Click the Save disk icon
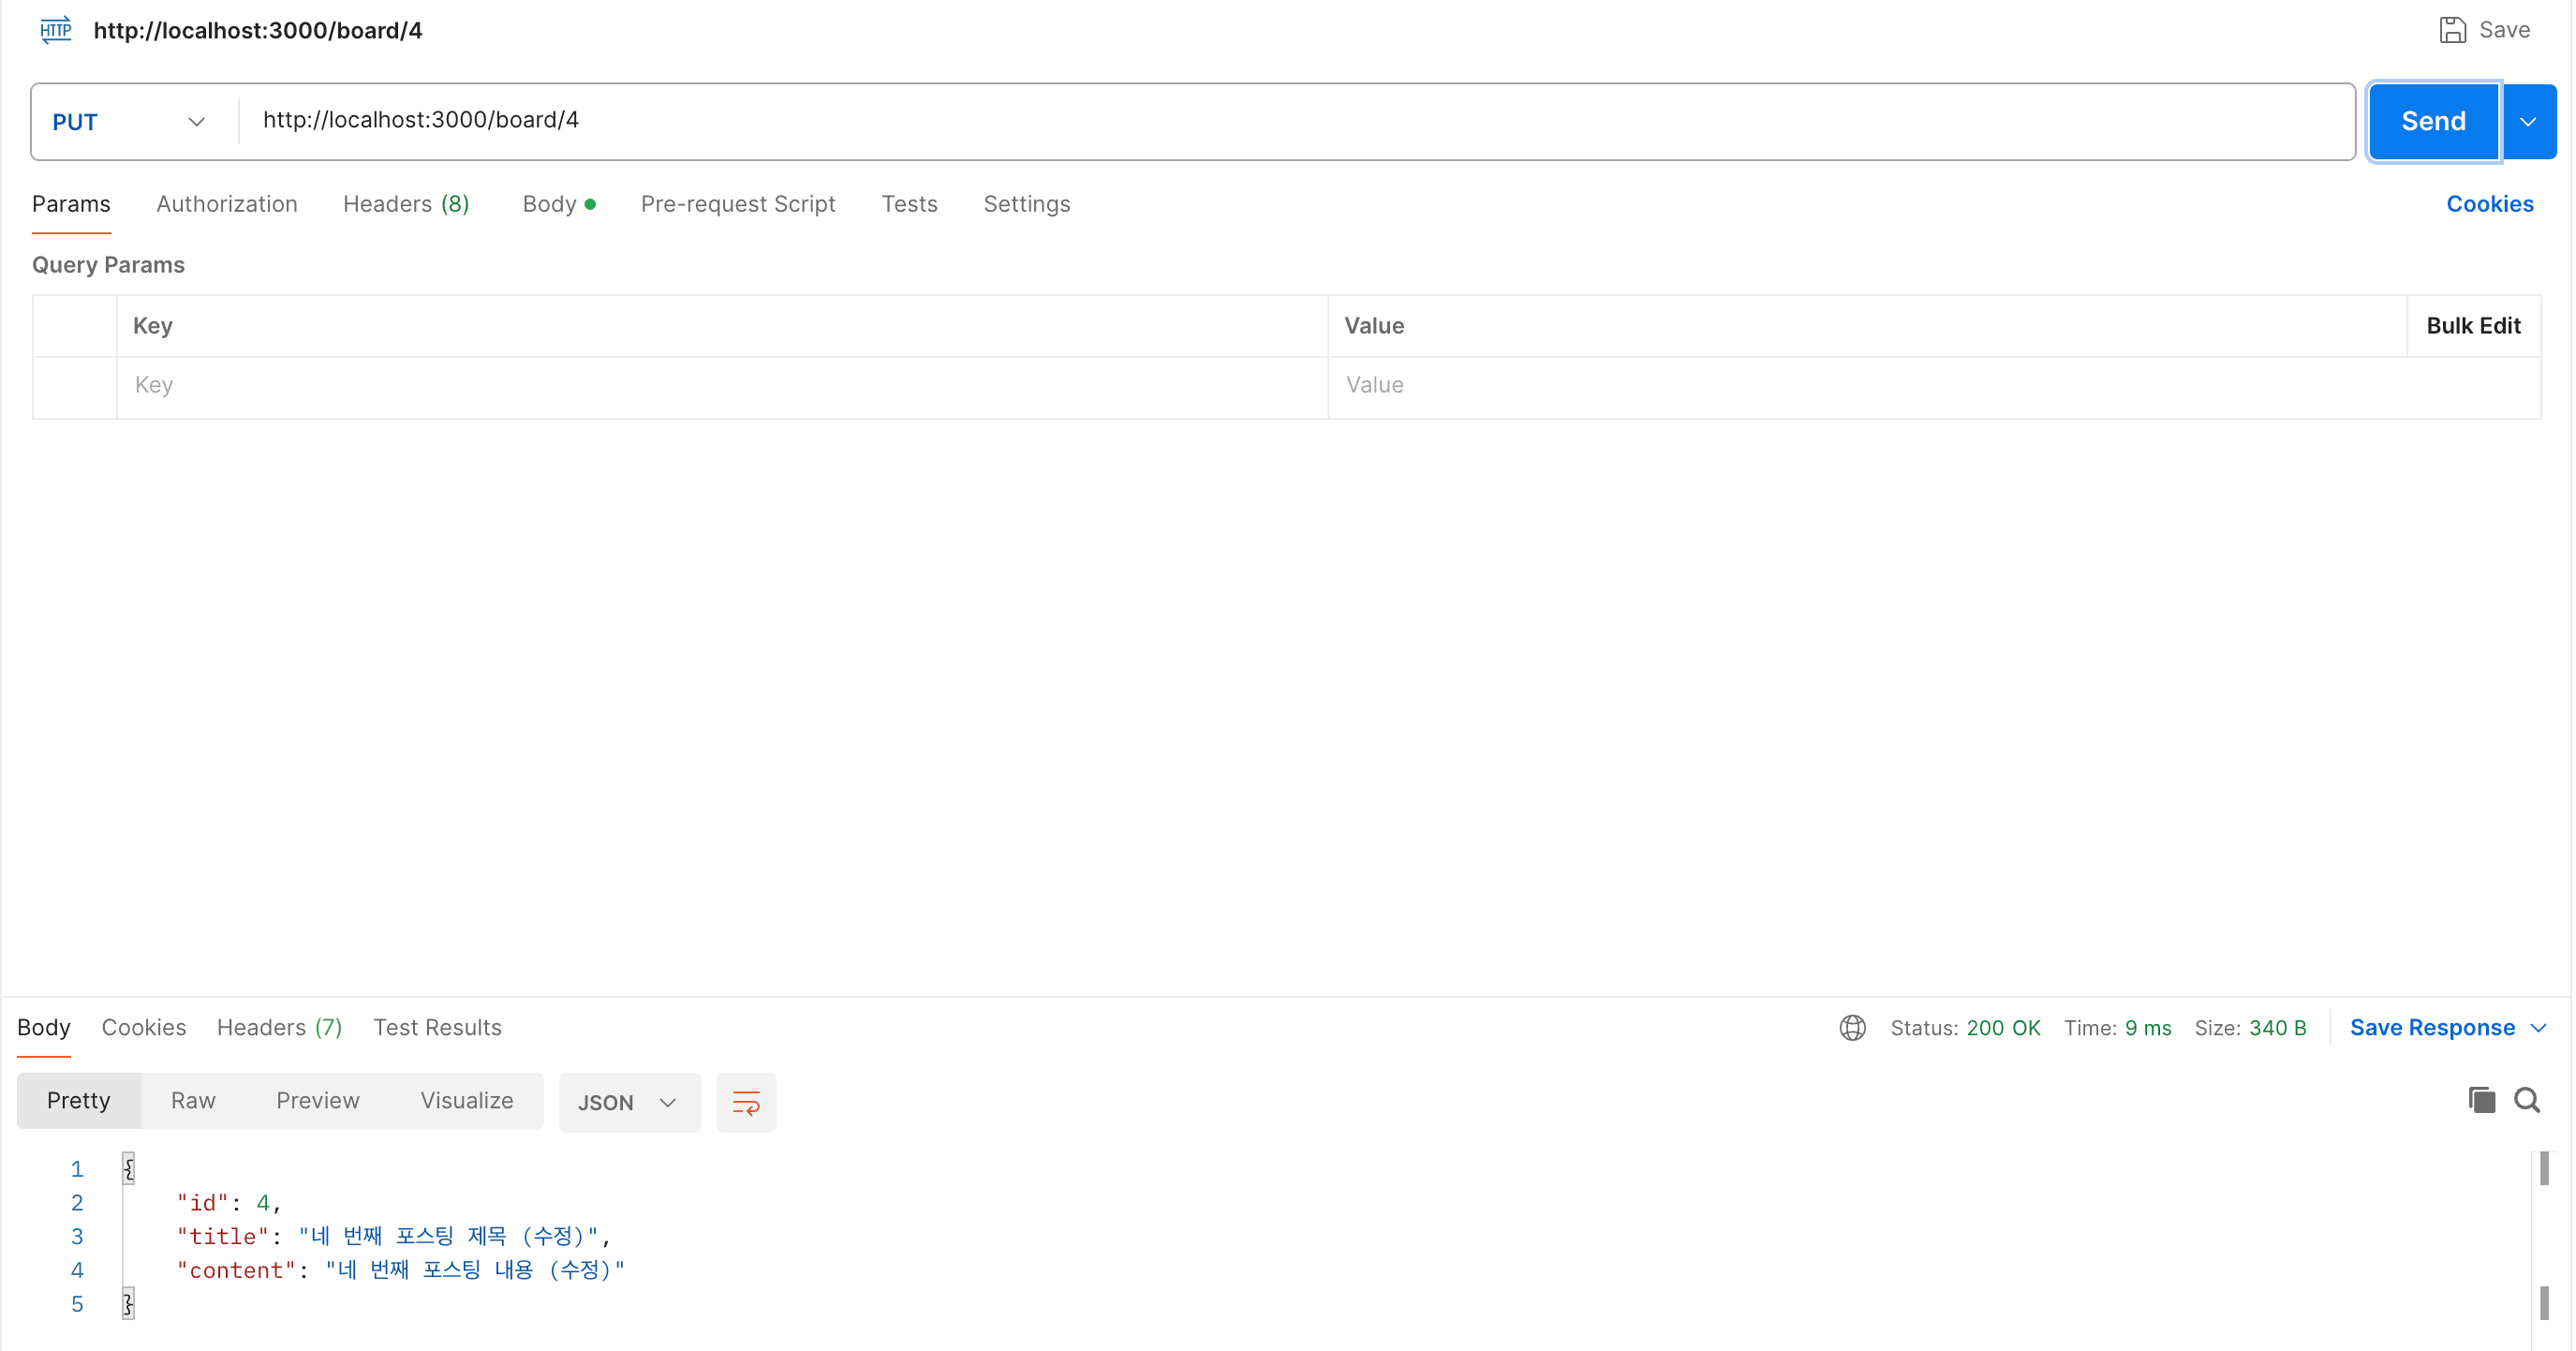 point(2452,30)
